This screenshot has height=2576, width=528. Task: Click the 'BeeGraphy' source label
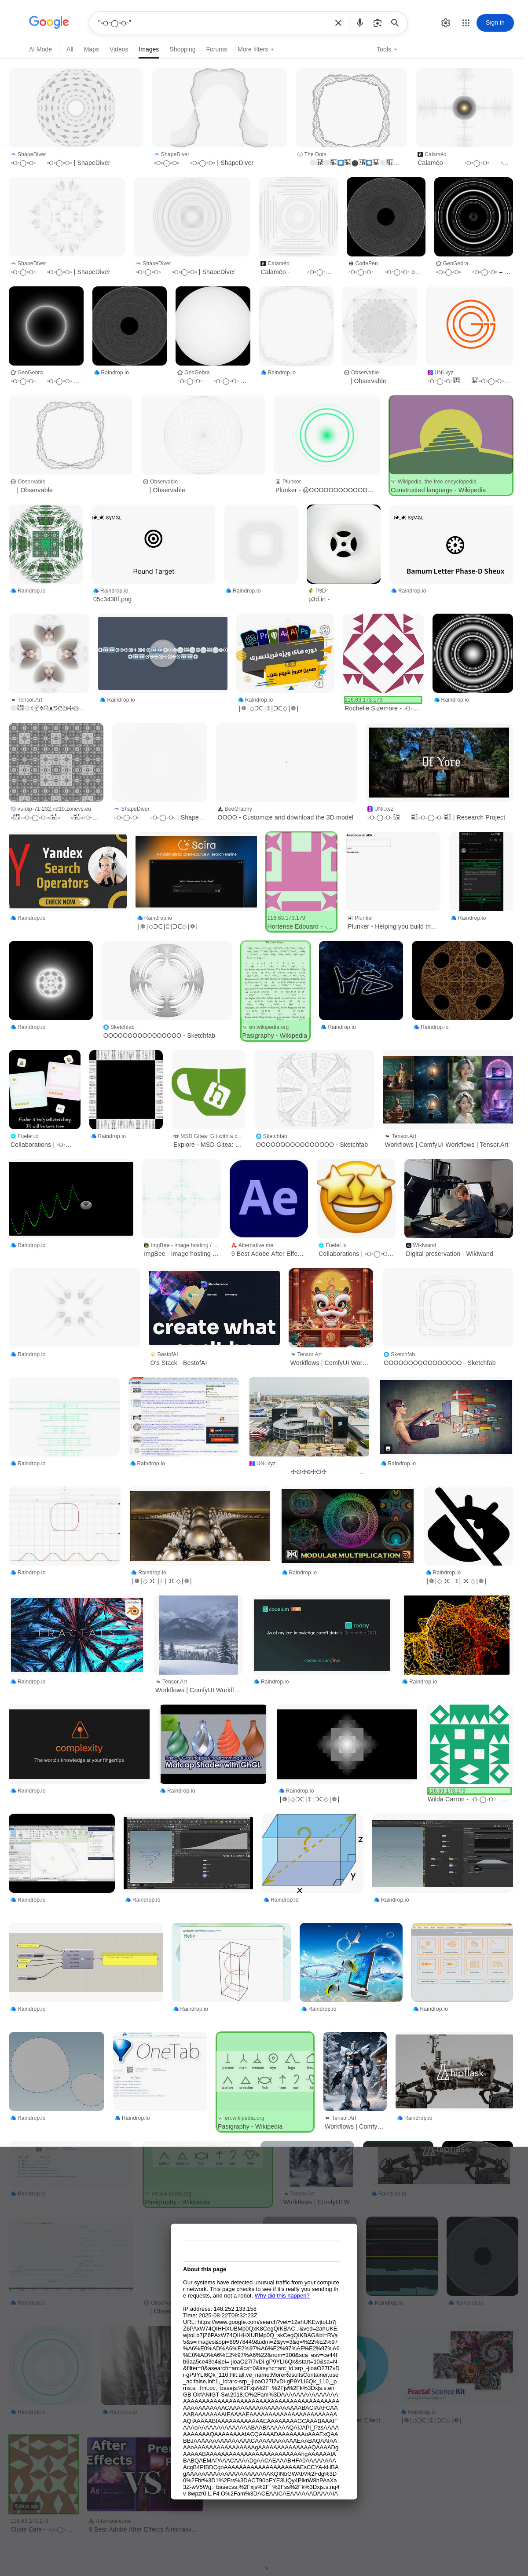tap(238, 809)
